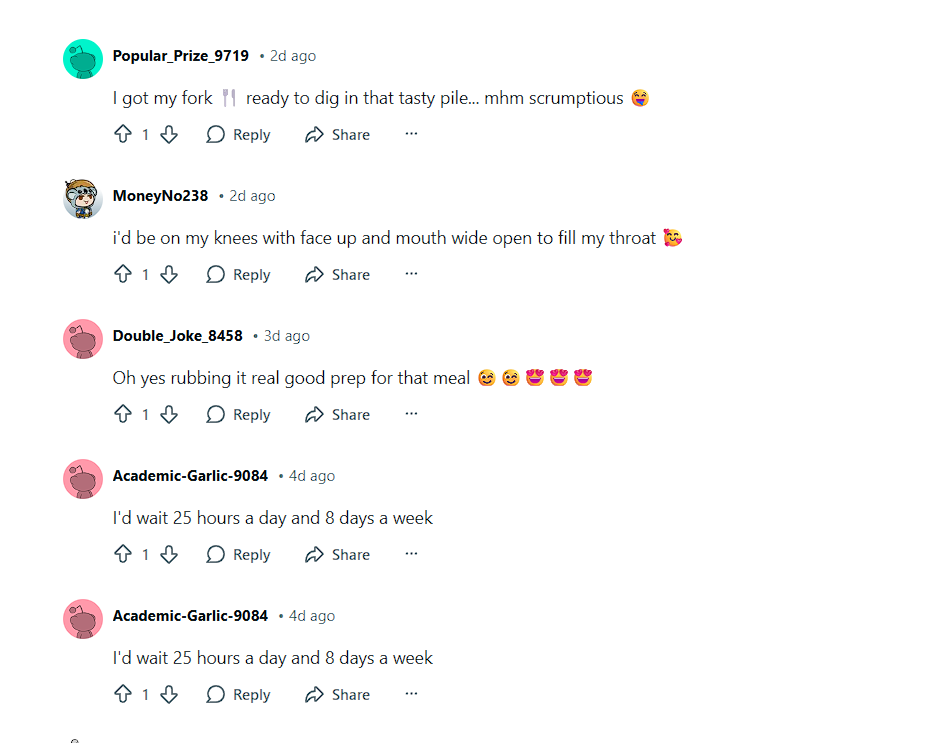This screenshot has width=933, height=743.
Task: Reply to Popular_Prize_9719's comment
Action: [x=238, y=134]
